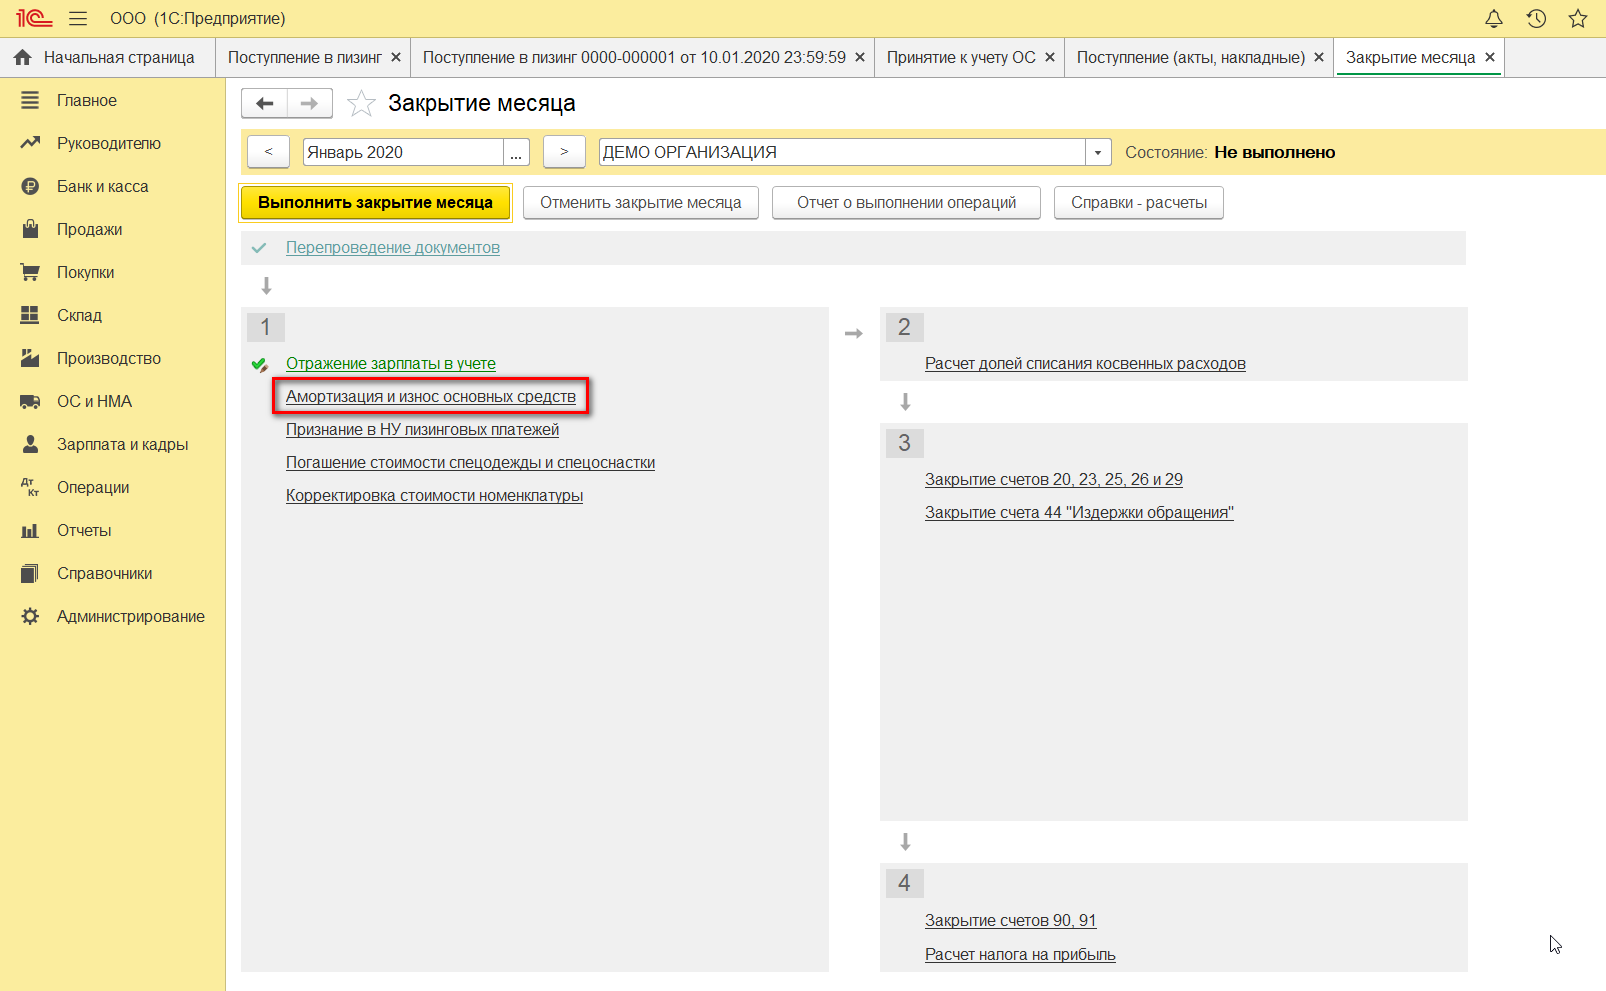Open the hamburger main menu
Viewport: 1606px width, 991px height.
click(x=78, y=19)
